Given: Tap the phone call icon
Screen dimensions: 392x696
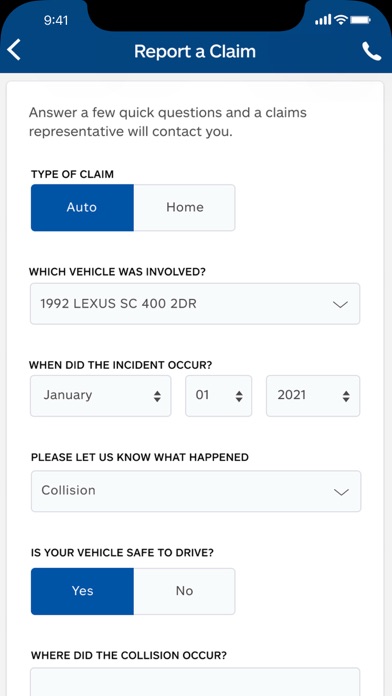Looking at the screenshot, I should coord(372,51).
